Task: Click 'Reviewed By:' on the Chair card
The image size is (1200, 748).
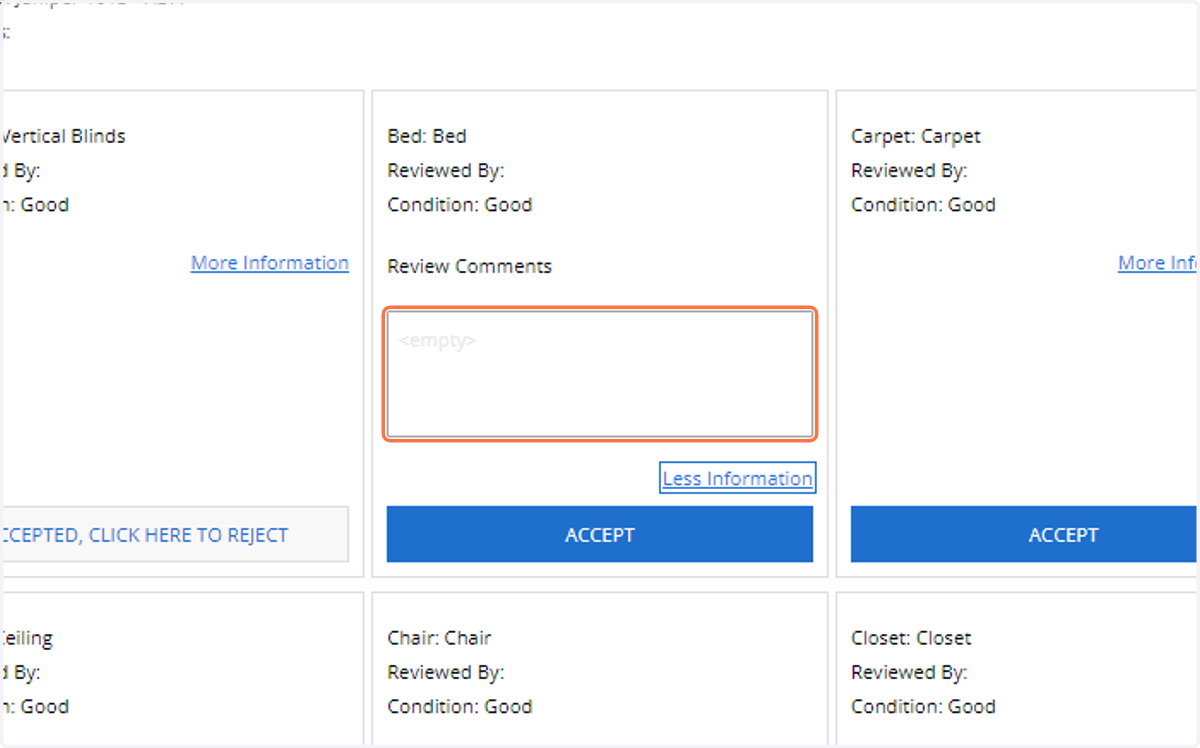Action: pos(446,673)
